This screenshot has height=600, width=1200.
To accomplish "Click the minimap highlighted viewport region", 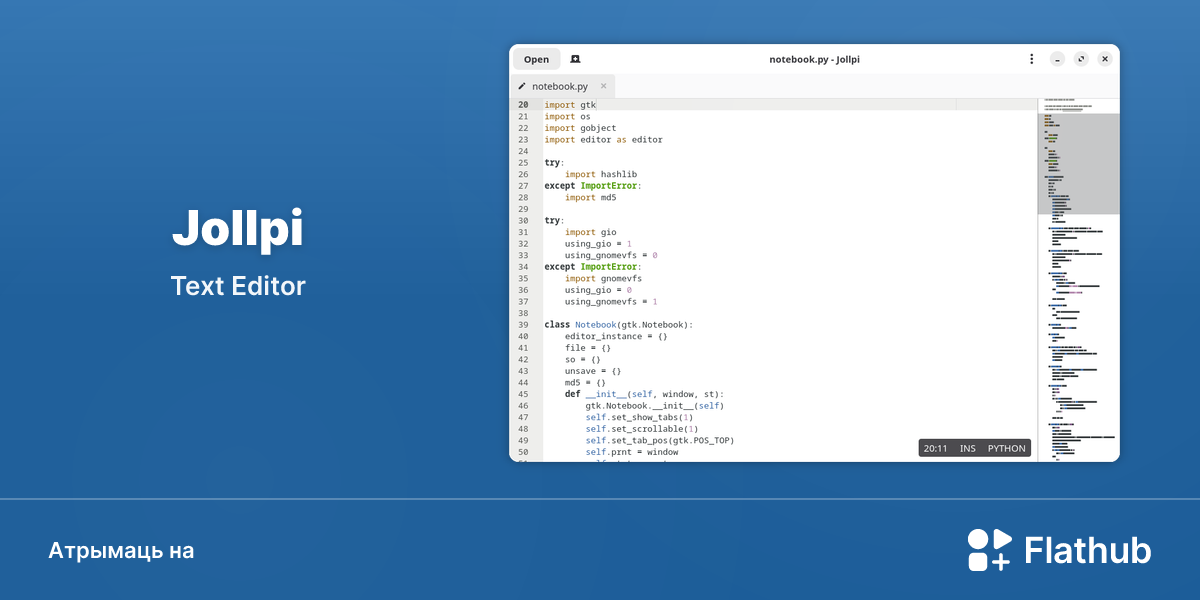I will pyautogui.click(x=1078, y=163).
